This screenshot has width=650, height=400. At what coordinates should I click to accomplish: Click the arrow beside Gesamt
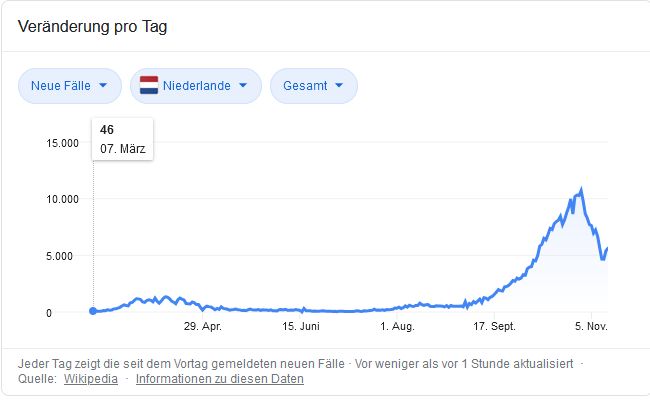point(339,86)
